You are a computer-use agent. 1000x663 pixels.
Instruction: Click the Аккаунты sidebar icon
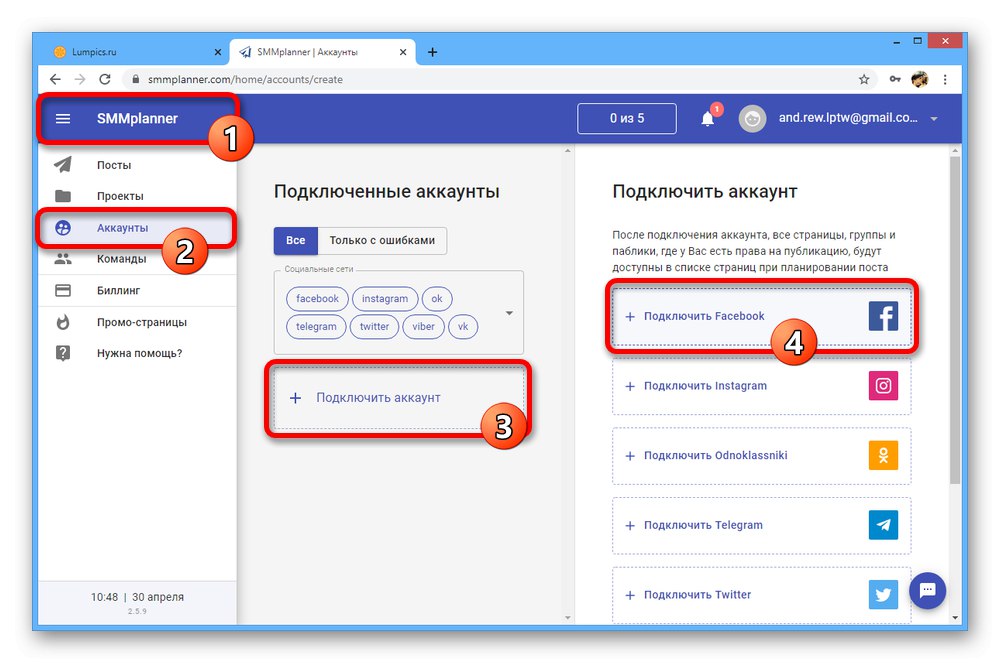pos(62,228)
